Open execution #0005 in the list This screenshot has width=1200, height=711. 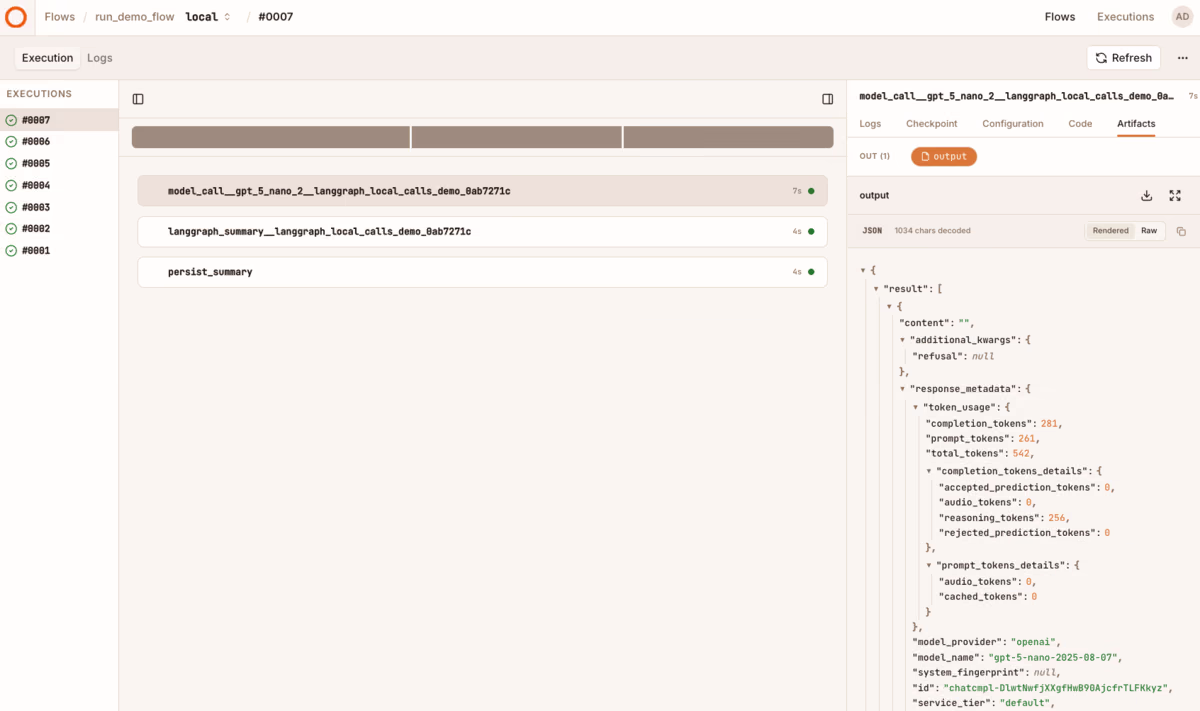[59, 164]
